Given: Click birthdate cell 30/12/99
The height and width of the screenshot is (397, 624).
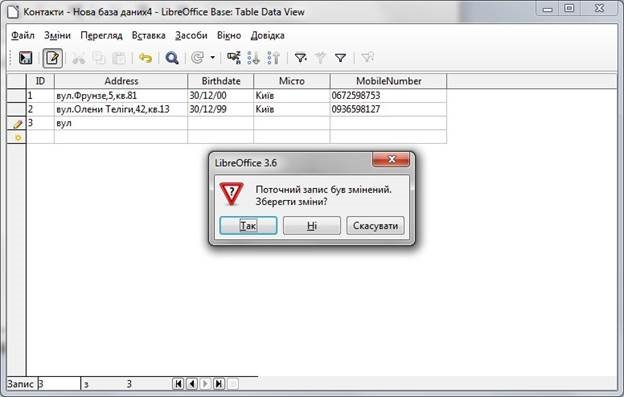Looking at the screenshot, I should pyautogui.click(x=220, y=109).
